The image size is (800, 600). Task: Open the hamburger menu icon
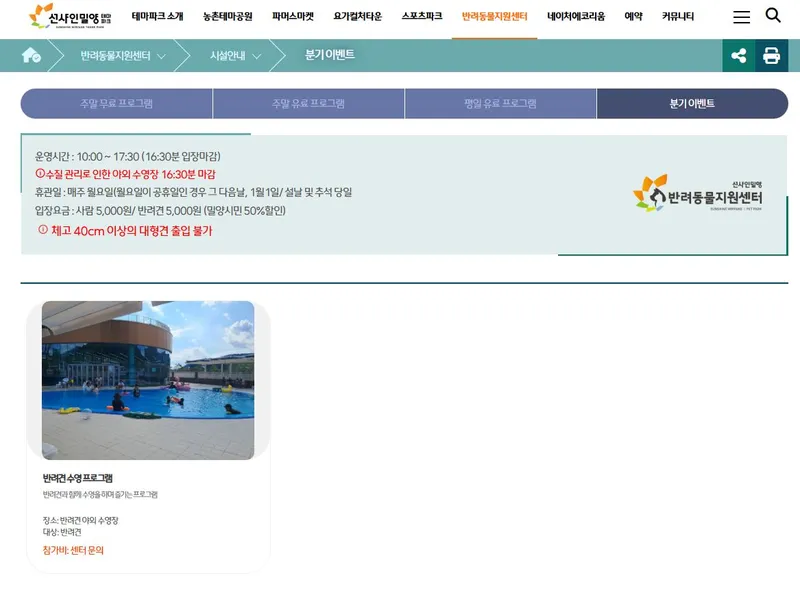click(x=741, y=17)
